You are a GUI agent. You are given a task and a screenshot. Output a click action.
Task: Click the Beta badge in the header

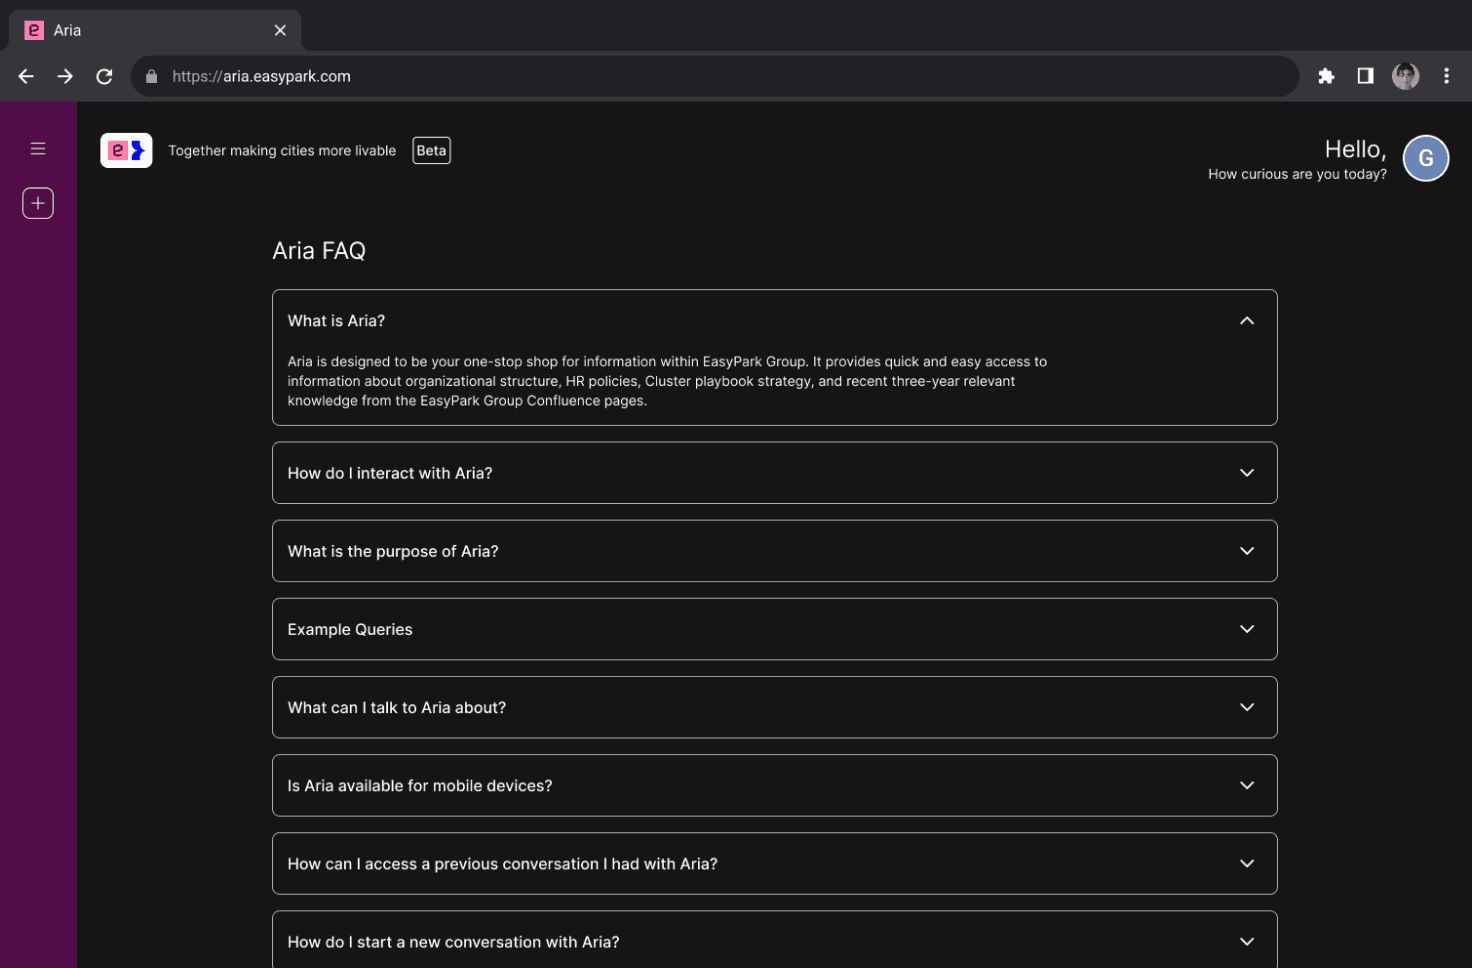pos(431,150)
